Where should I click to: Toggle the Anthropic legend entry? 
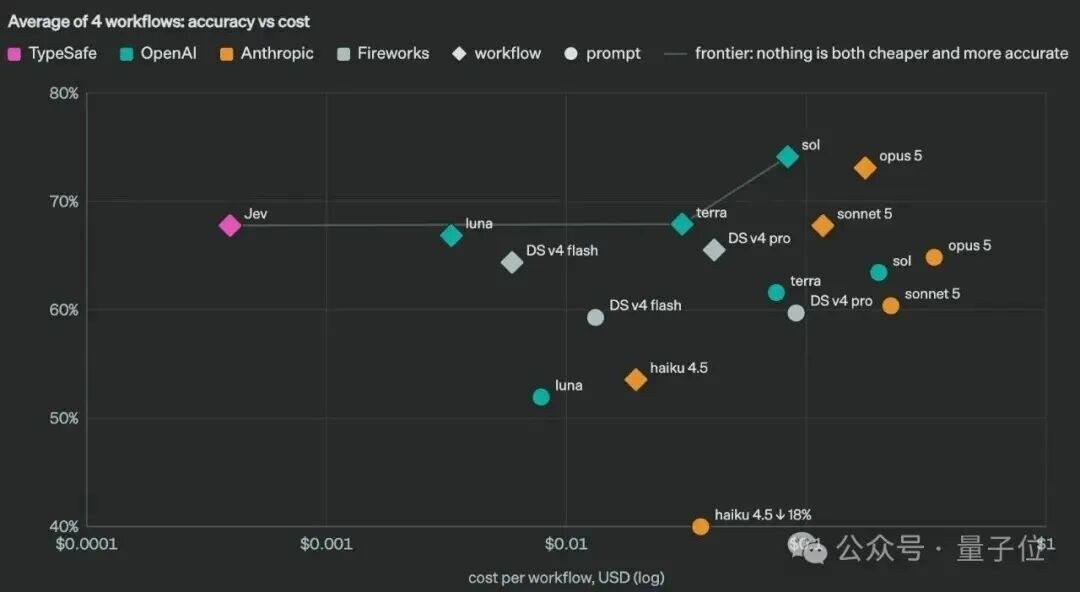[267, 54]
